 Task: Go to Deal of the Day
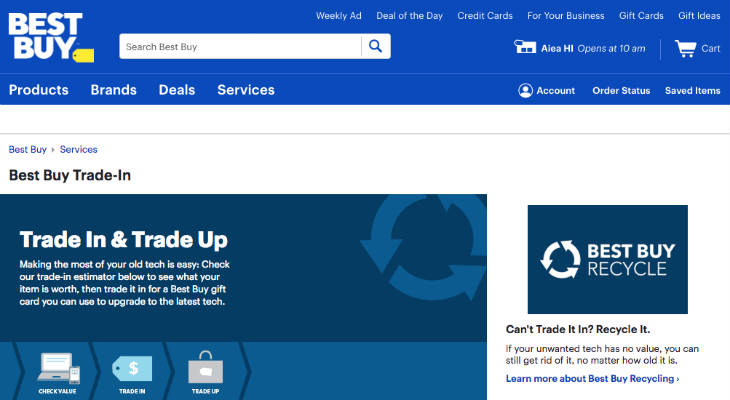tap(410, 15)
